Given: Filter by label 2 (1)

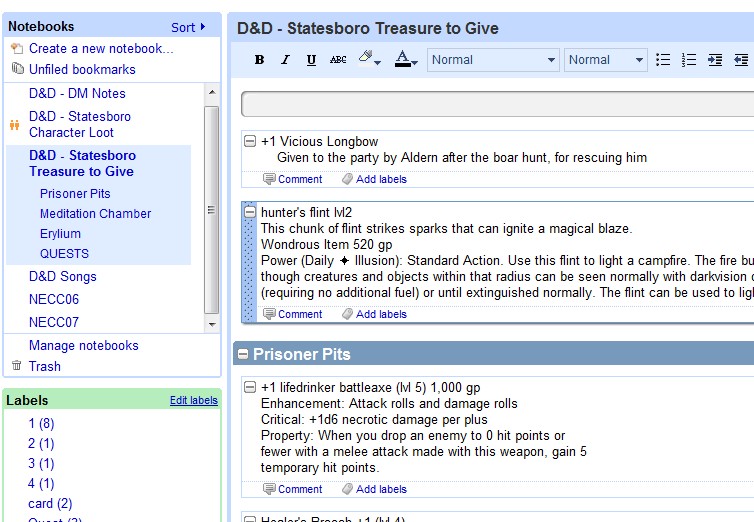Looking at the screenshot, I should tap(41, 444).
